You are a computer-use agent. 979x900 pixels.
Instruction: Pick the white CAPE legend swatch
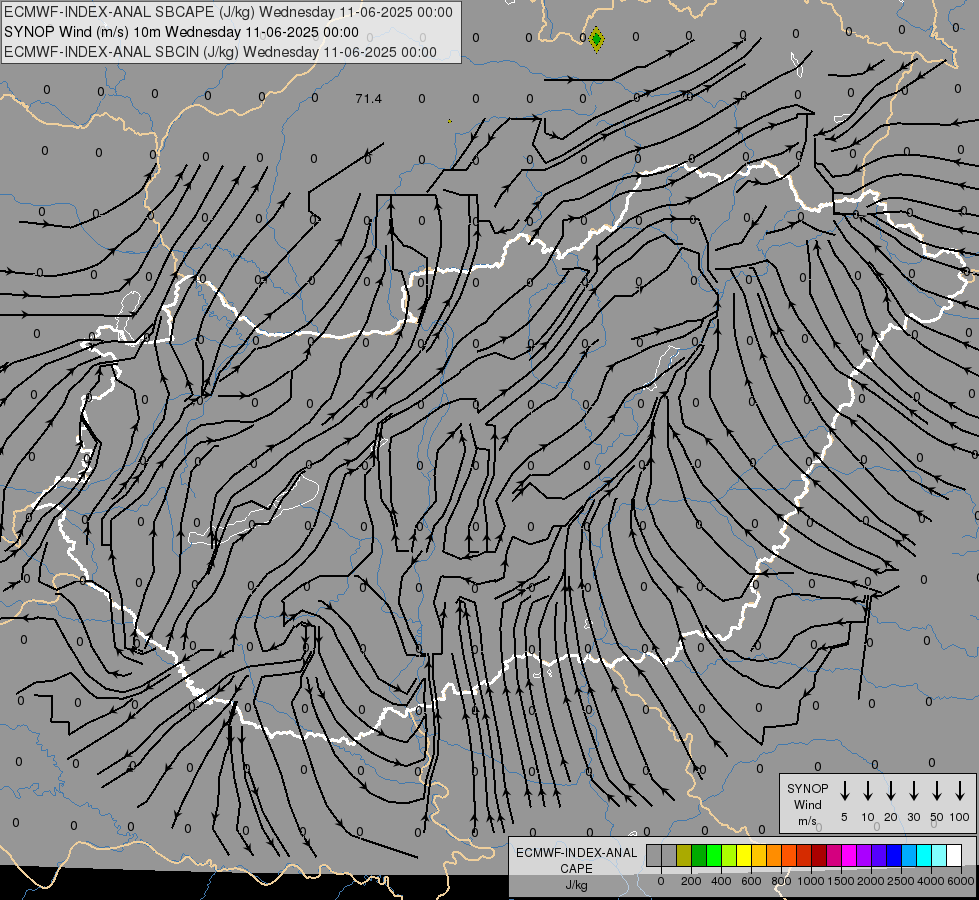click(x=955, y=856)
